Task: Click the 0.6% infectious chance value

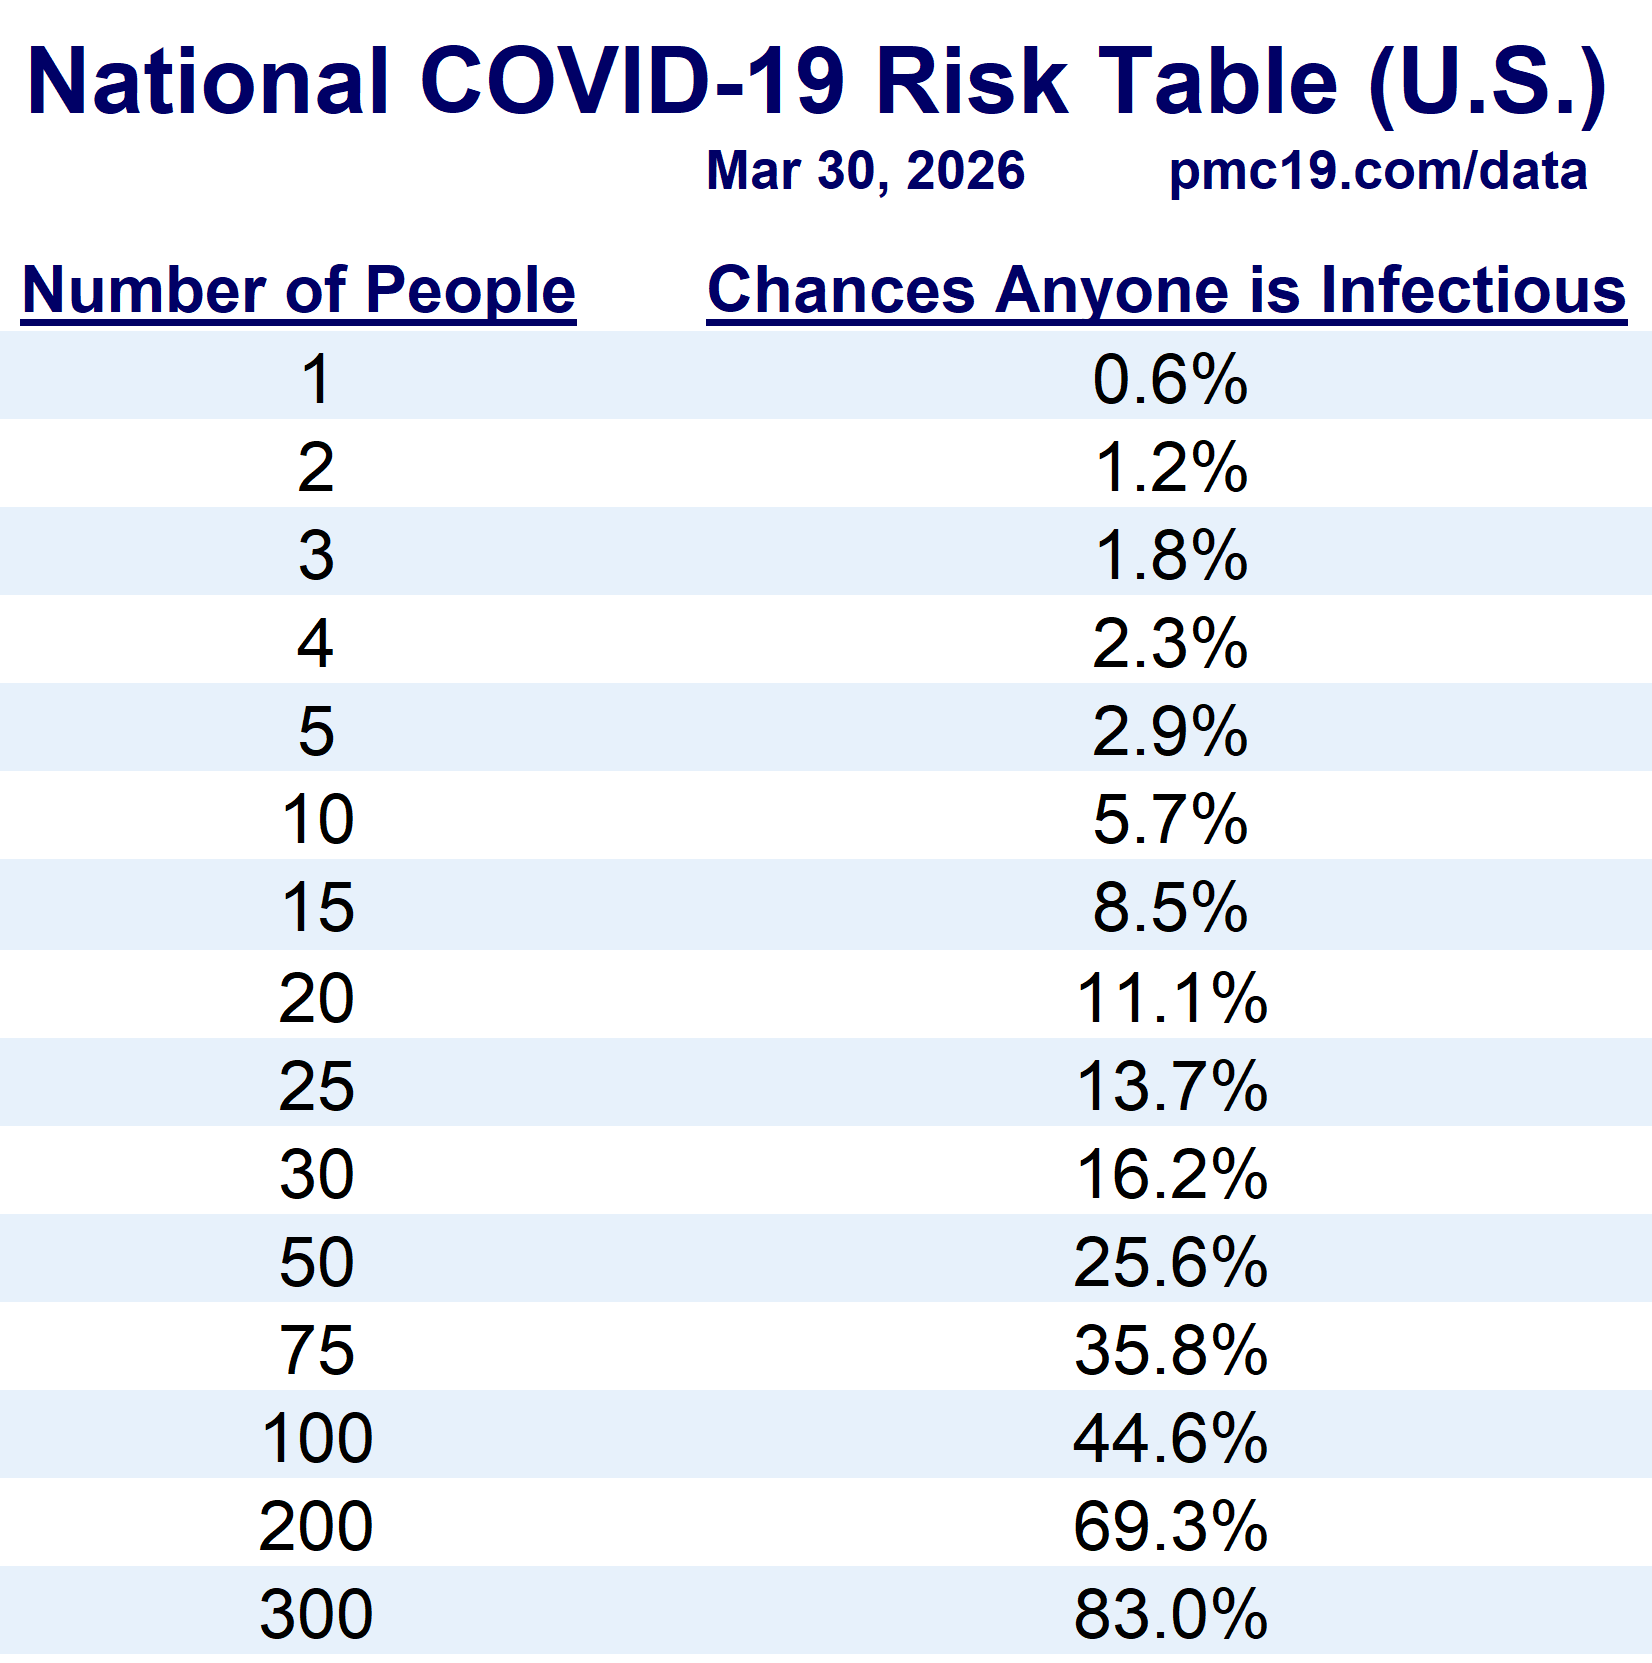Action: click(1169, 380)
